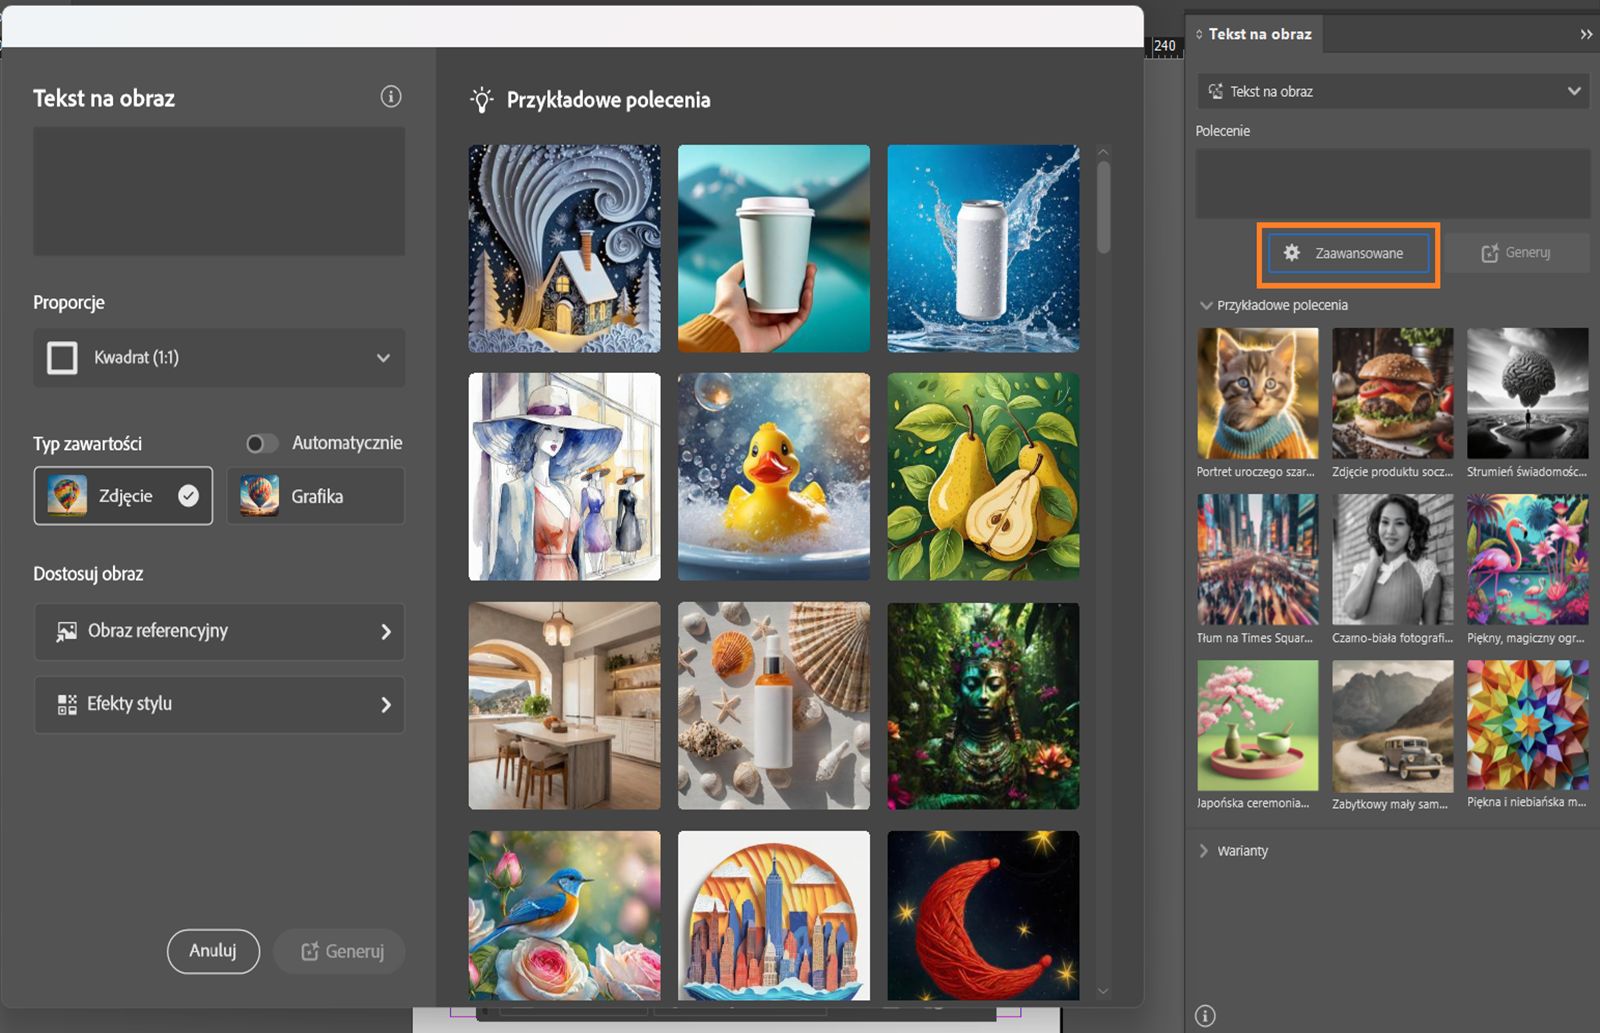Select the Grafika content type

(x=316, y=496)
